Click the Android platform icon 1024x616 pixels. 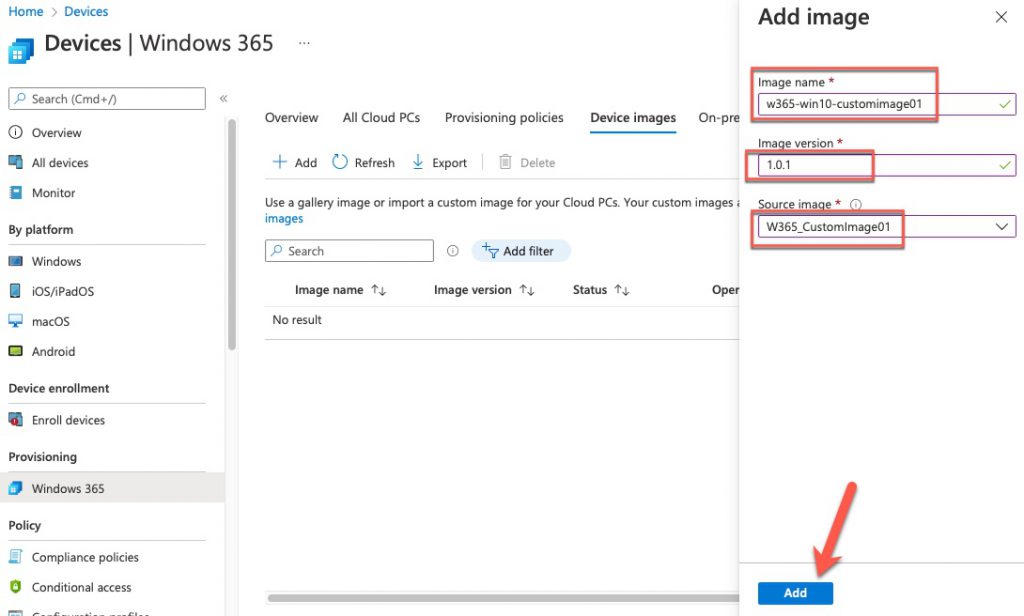[15, 351]
